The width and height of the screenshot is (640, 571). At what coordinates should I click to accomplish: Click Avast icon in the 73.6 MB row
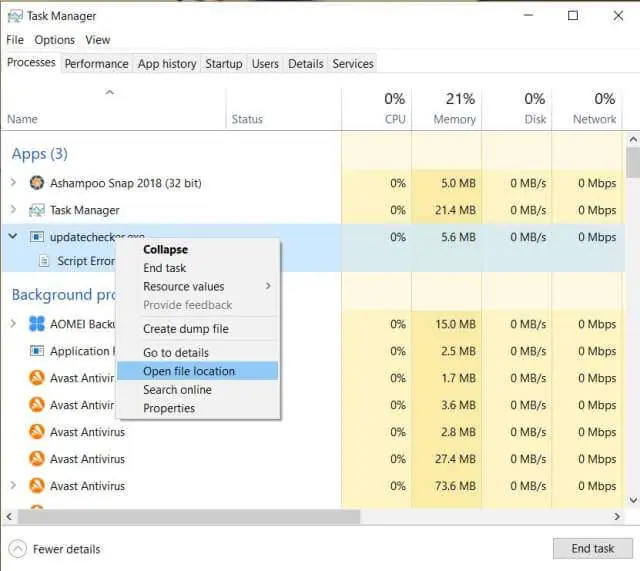pos(37,486)
